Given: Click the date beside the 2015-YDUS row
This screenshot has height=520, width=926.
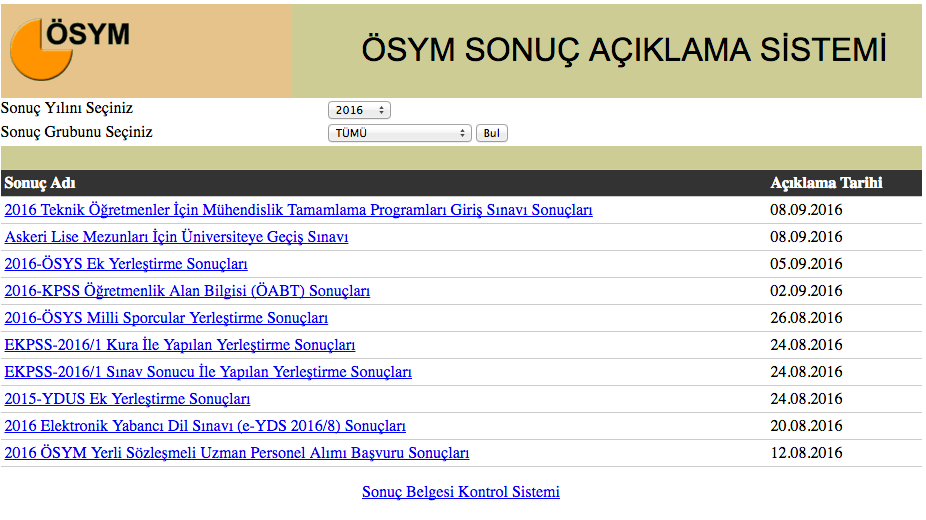Looking at the screenshot, I should tap(806, 399).
